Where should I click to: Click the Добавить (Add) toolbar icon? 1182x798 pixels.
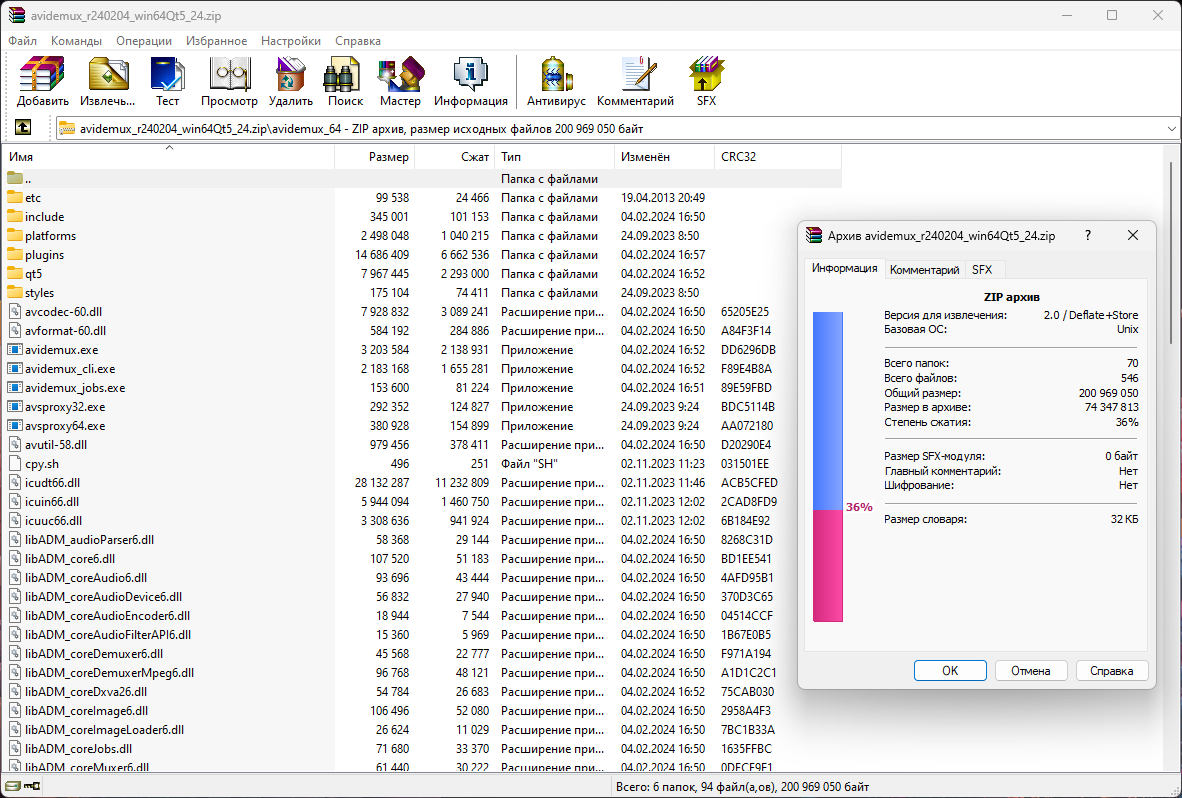(x=43, y=81)
